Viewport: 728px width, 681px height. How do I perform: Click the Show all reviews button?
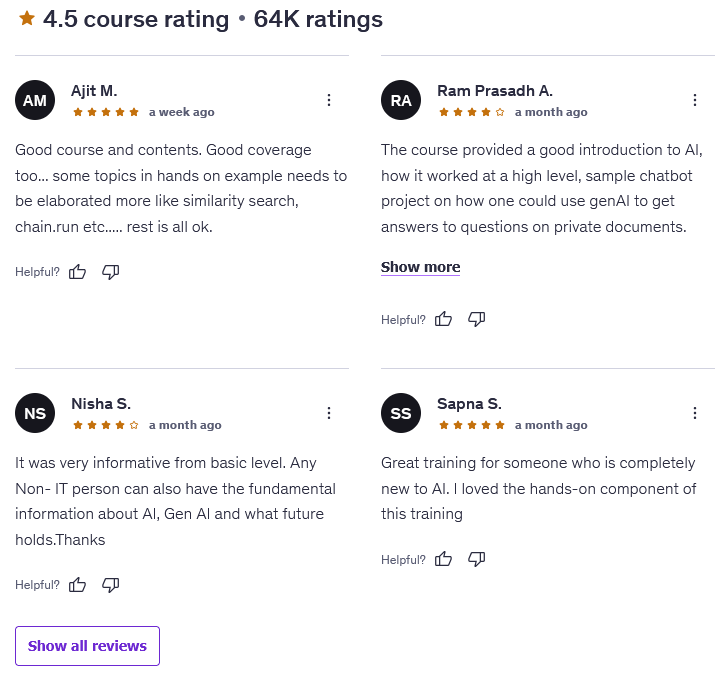click(x=87, y=646)
